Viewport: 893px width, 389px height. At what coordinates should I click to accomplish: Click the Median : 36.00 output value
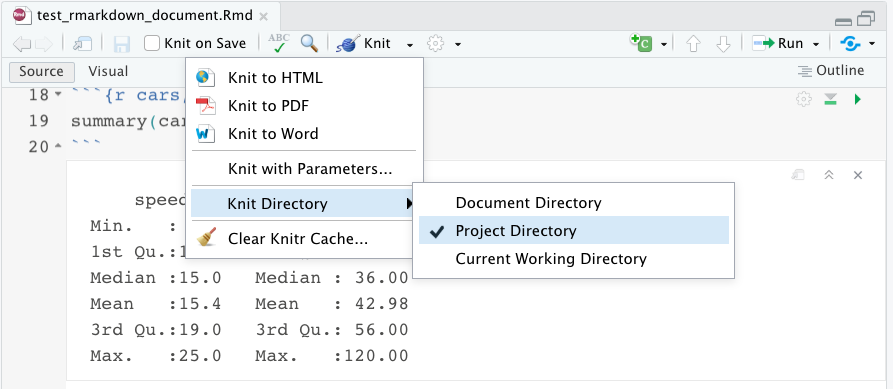pos(331,278)
